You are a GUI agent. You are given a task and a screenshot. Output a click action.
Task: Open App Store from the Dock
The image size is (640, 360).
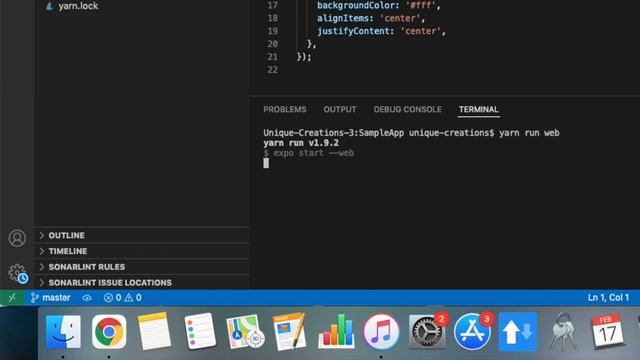(473, 331)
